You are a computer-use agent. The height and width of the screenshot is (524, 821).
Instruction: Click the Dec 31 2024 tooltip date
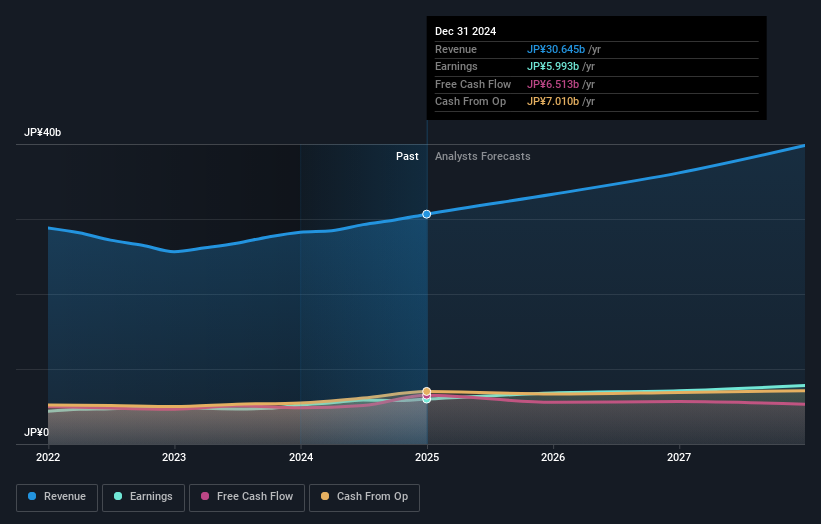click(x=465, y=31)
